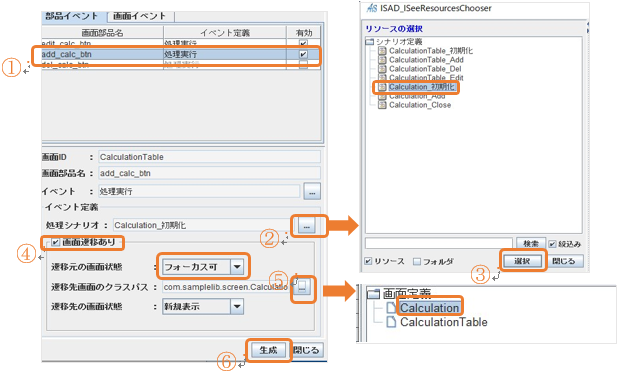Select the add_calc_btn row in the table
Screen dimensions: 617x371
coord(181,54)
